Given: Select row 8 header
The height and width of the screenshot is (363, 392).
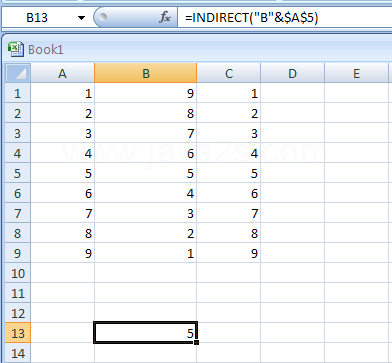Looking at the screenshot, I should [18, 233].
